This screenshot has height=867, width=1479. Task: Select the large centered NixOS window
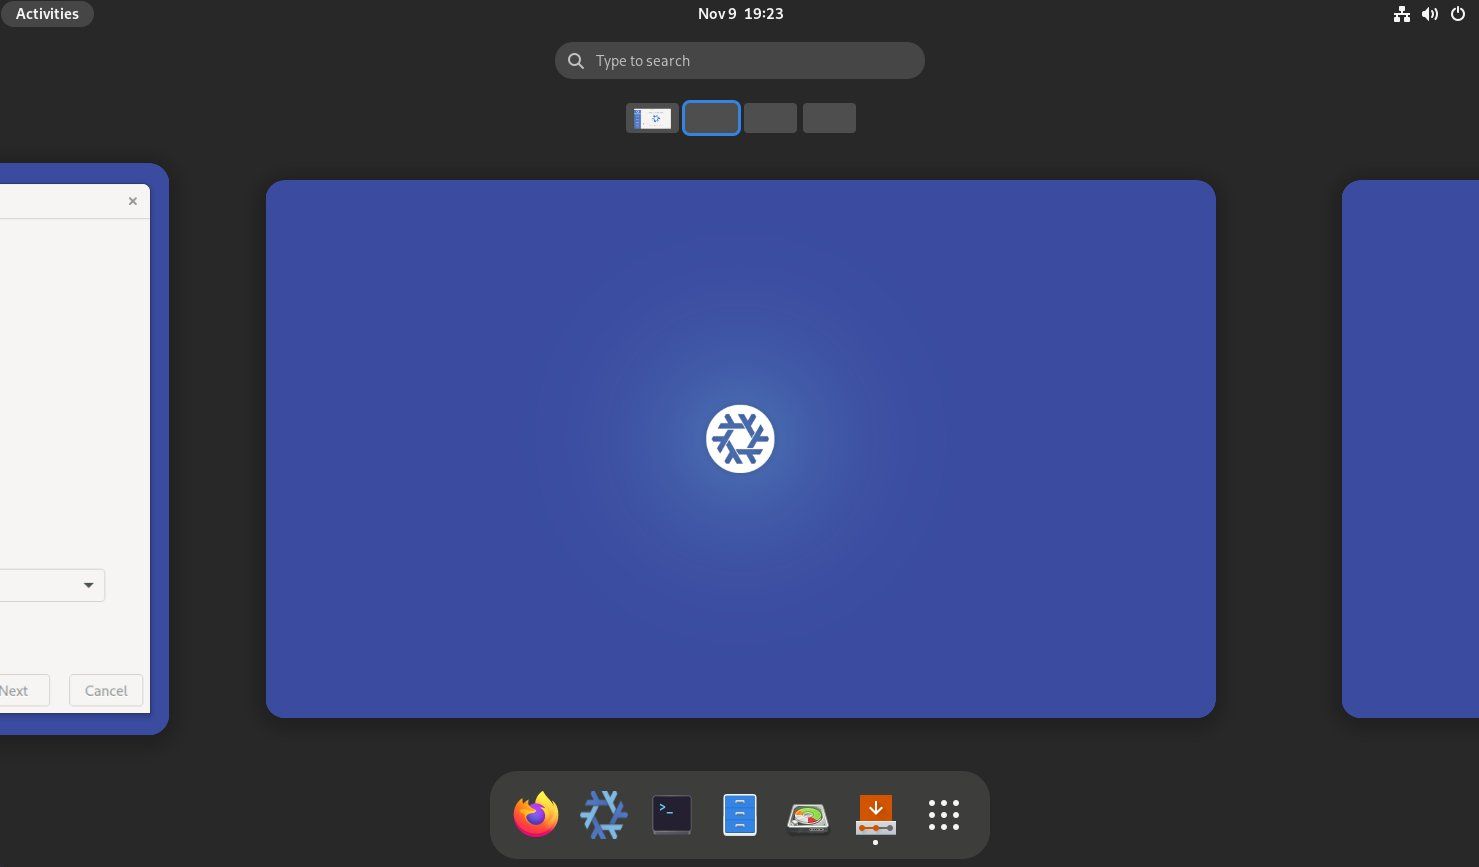coord(740,448)
